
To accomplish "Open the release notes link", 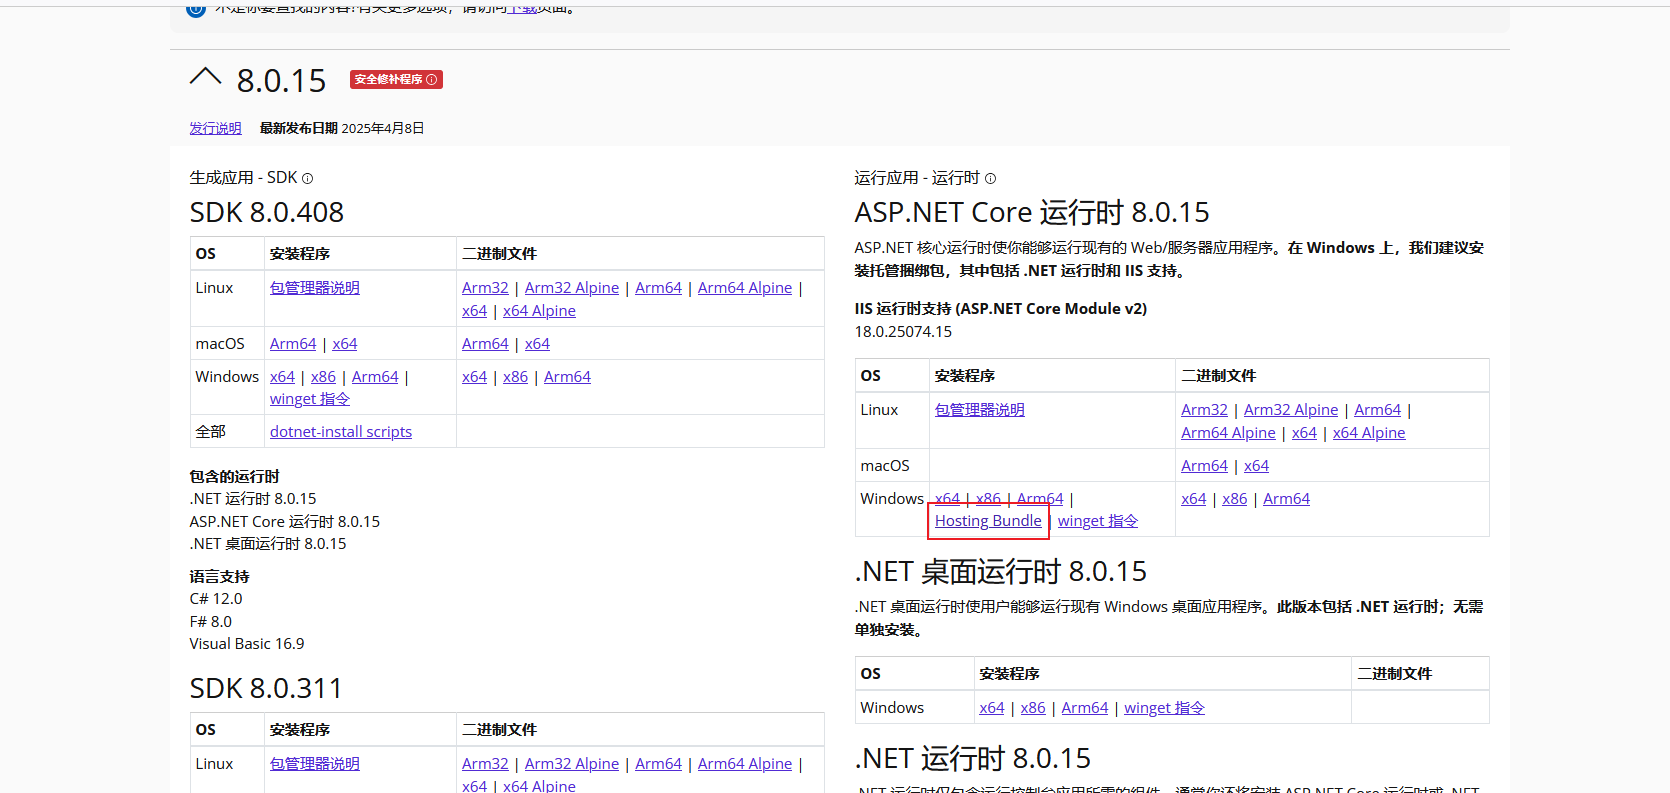I will click(215, 128).
